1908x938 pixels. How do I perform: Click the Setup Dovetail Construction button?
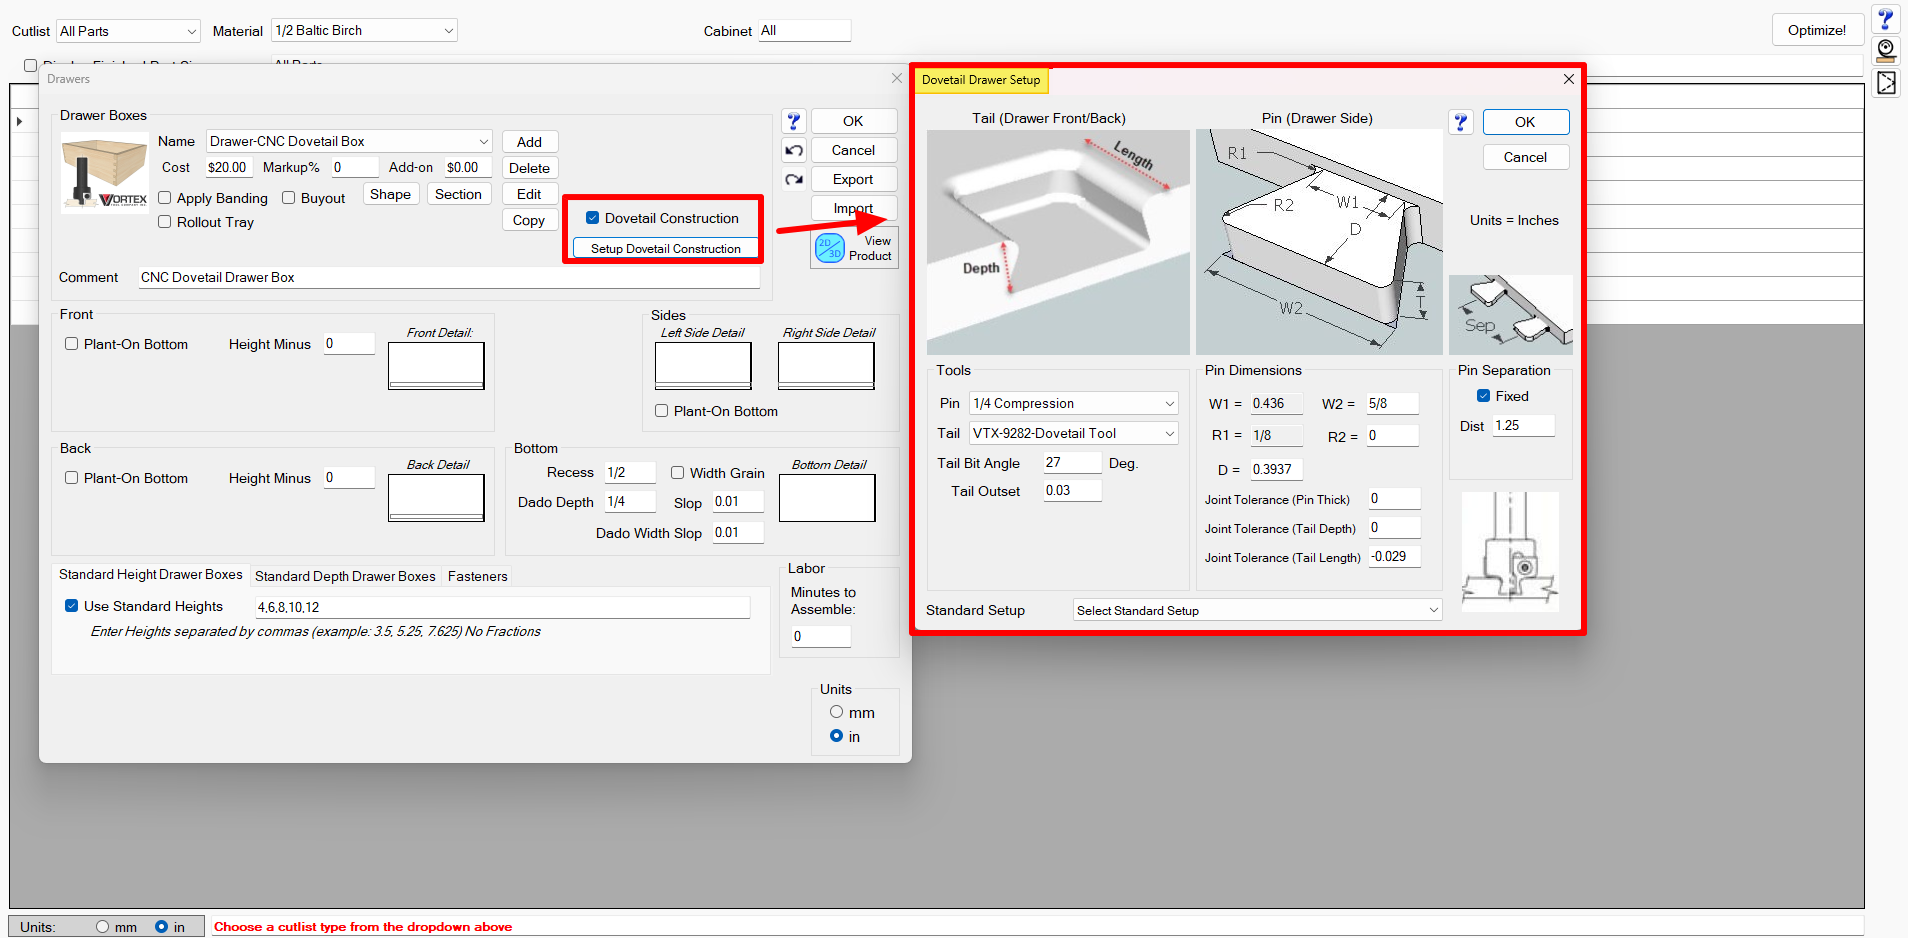coord(665,249)
